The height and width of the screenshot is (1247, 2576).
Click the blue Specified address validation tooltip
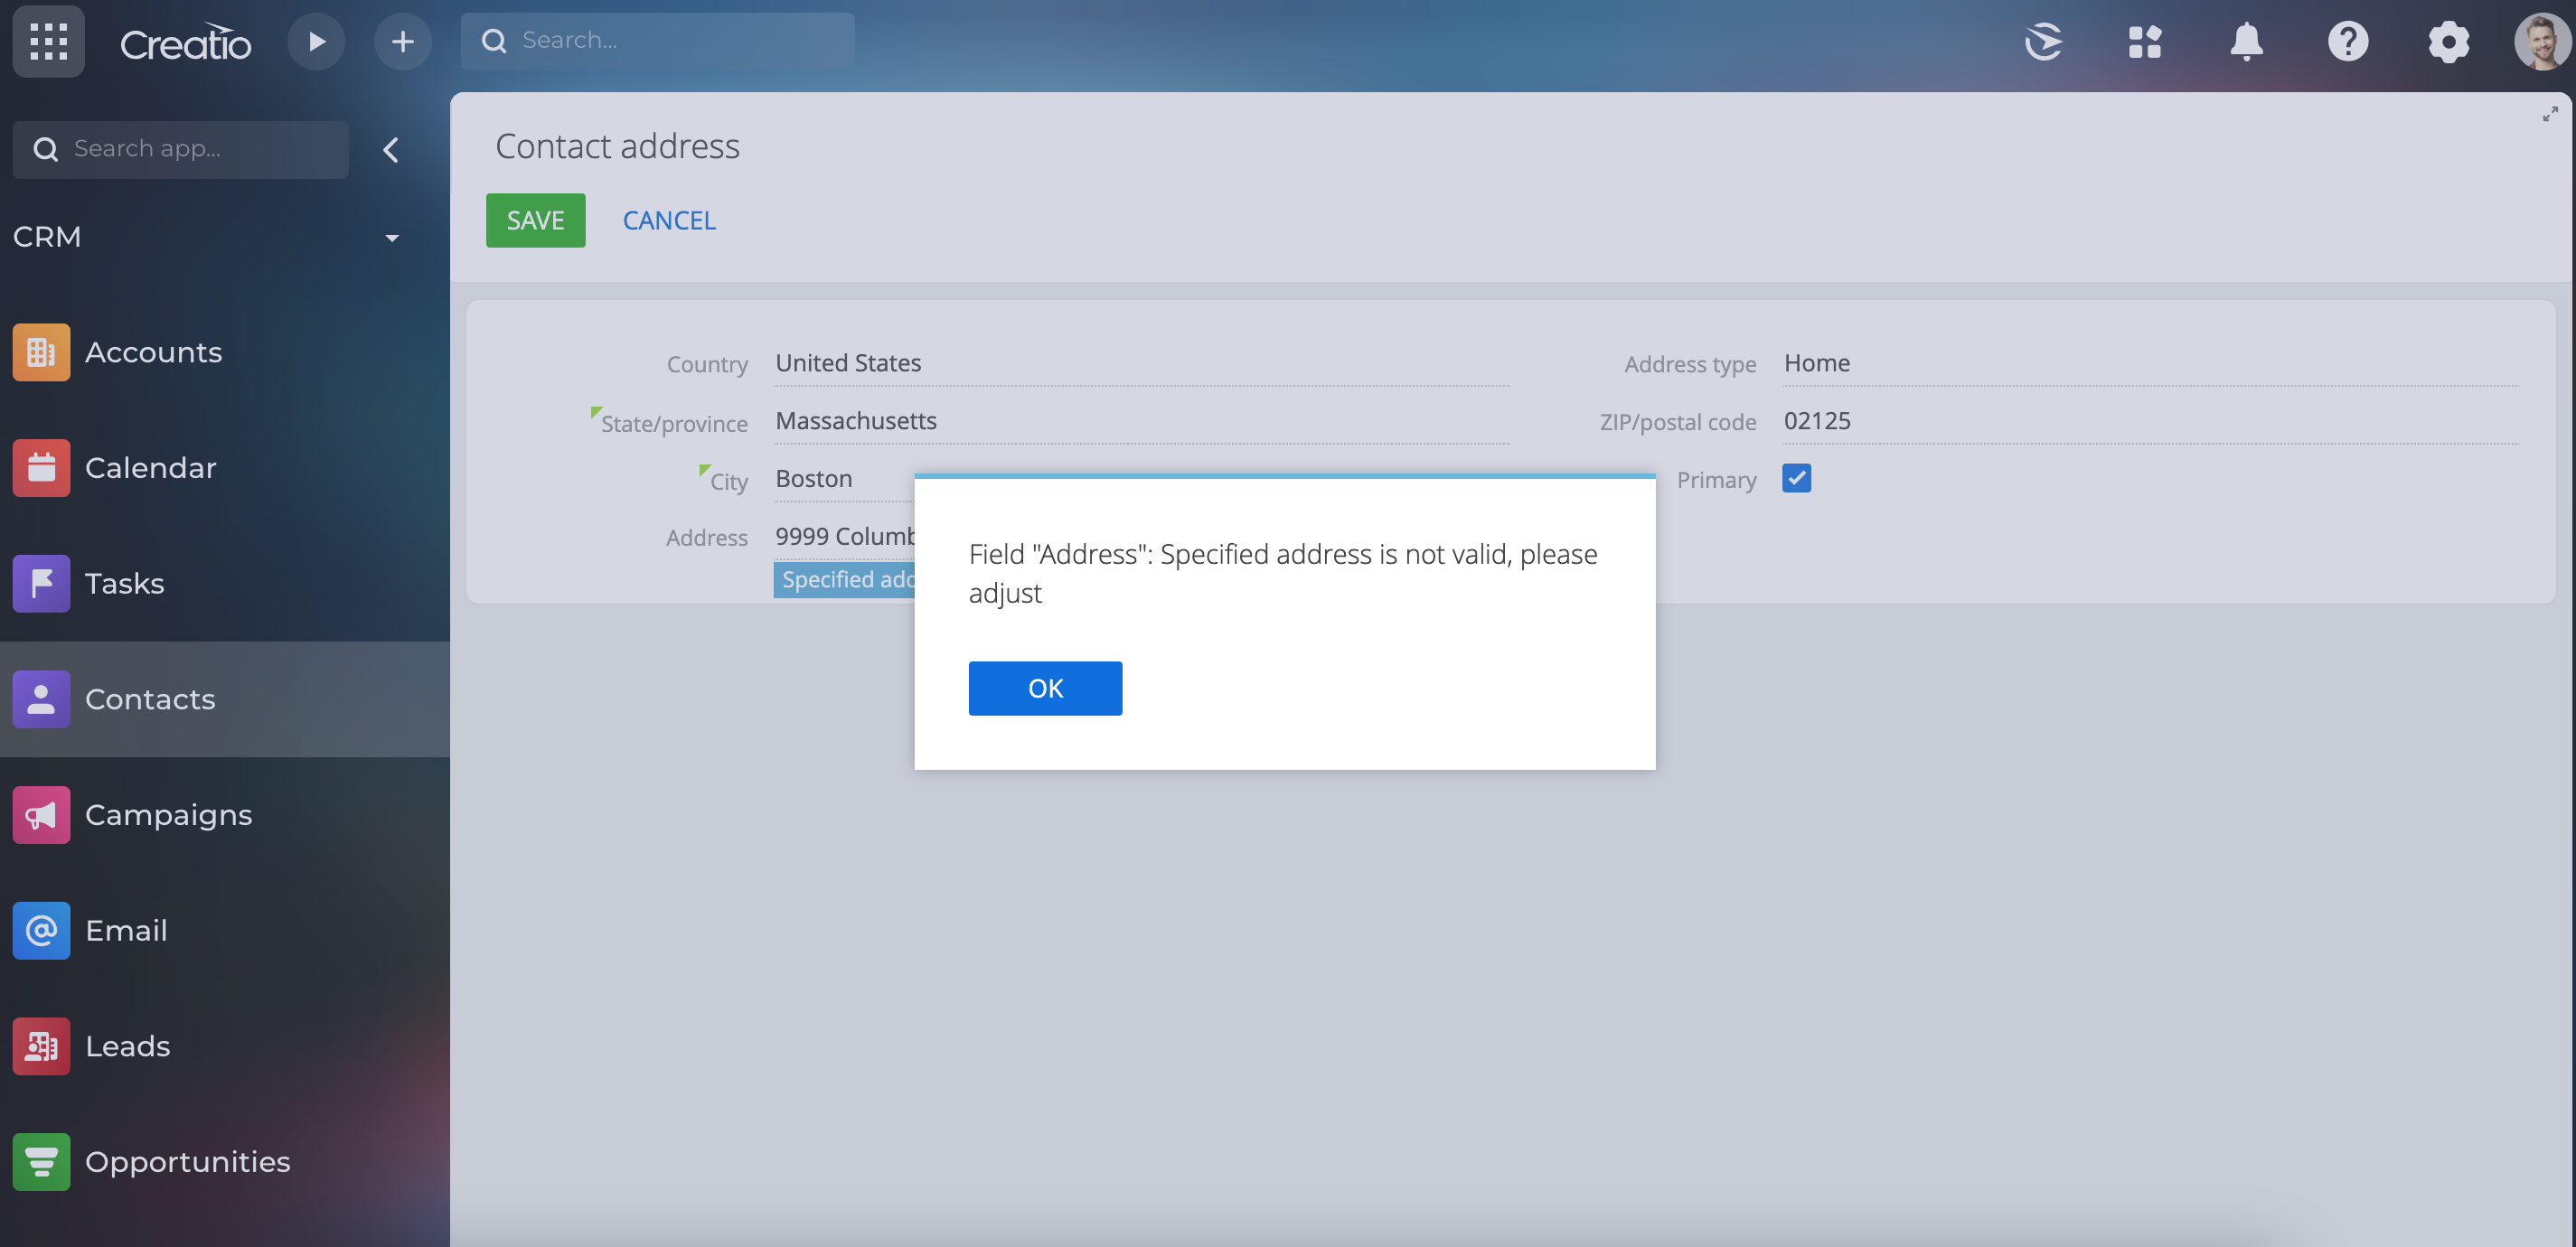(x=844, y=580)
